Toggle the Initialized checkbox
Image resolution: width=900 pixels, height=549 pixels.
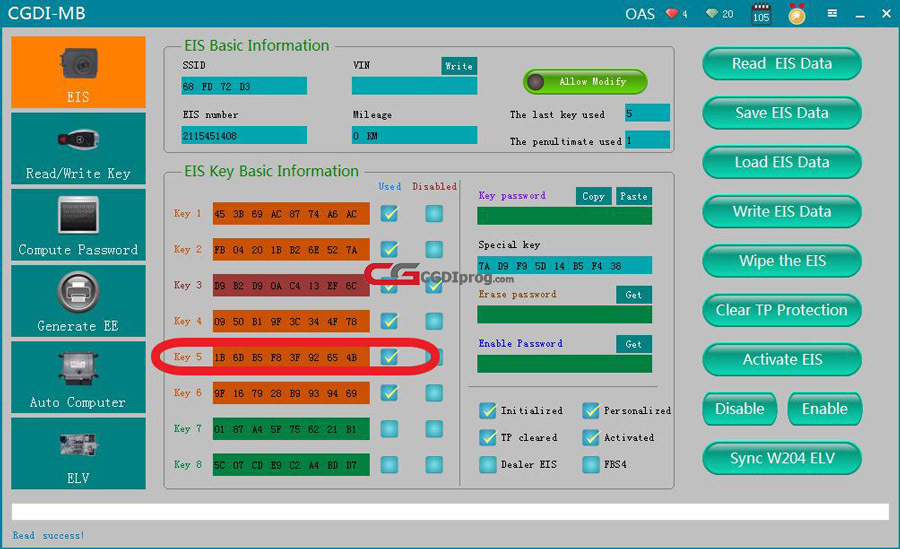tap(487, 411)
